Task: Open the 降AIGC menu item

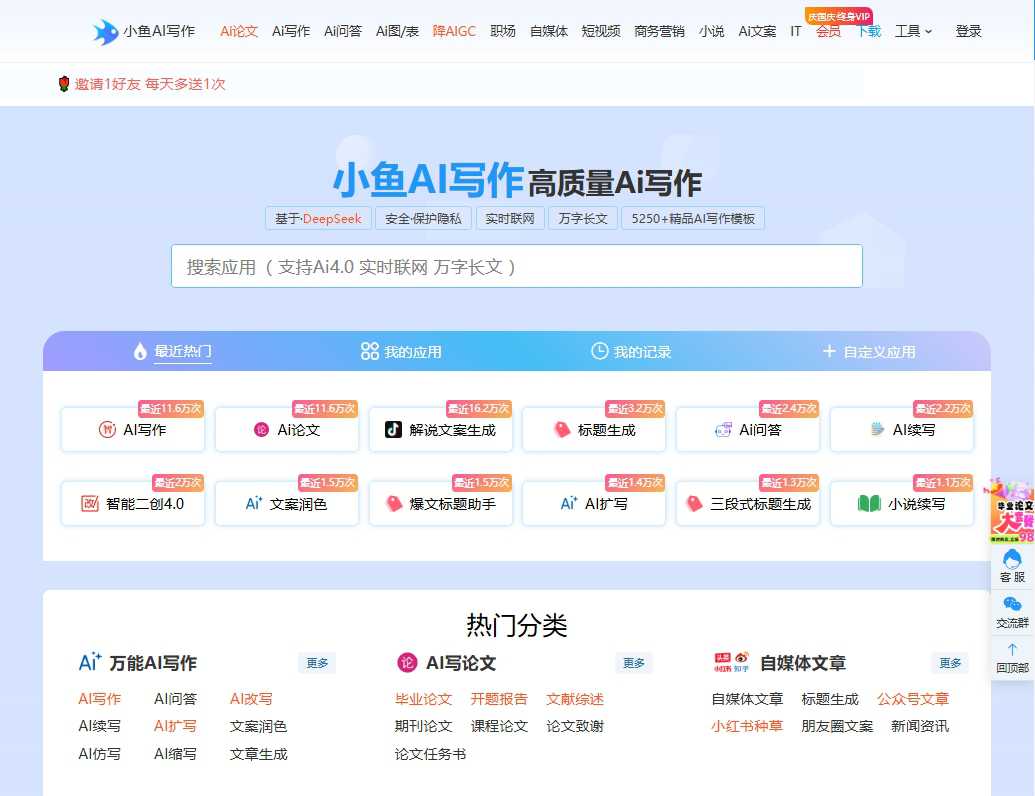Action: pos(454,31)
